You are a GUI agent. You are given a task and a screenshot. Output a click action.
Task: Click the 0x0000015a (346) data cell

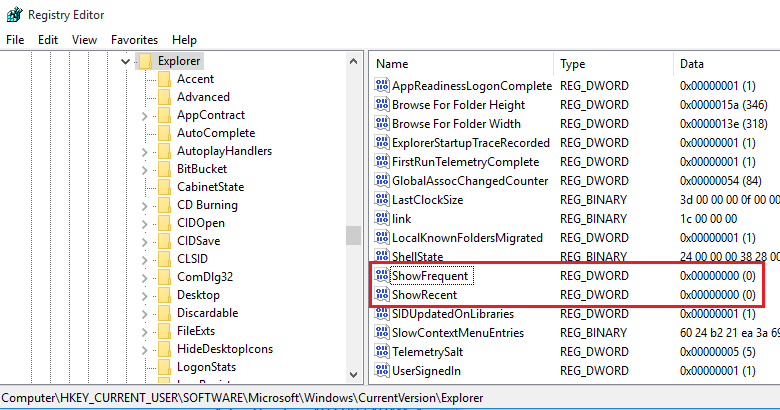tap(723, 104)
